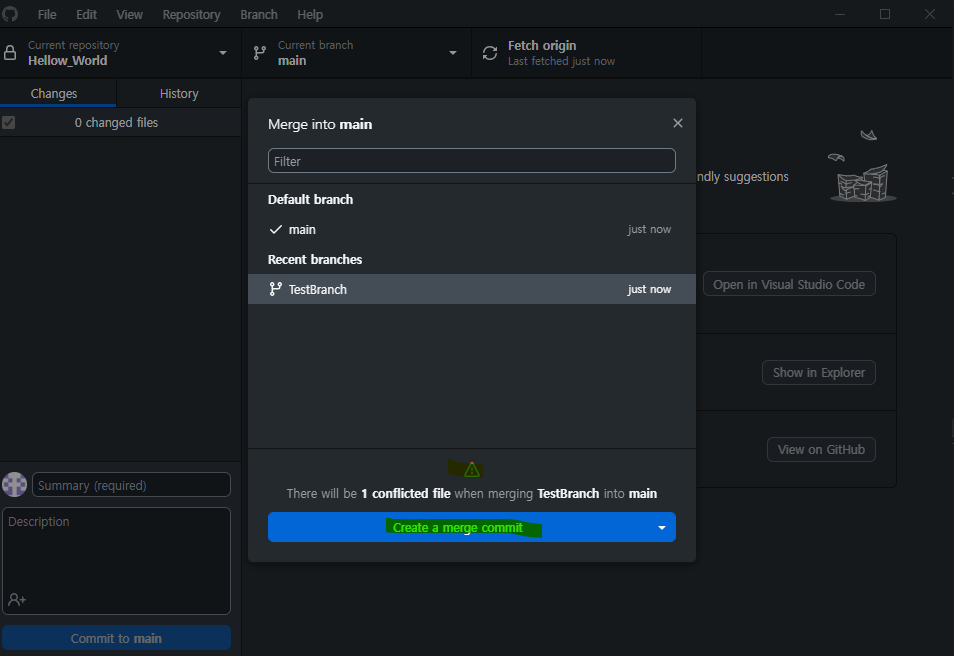Open the Edit menu
This screenshot has height=656, width=954.
point(86,14)
